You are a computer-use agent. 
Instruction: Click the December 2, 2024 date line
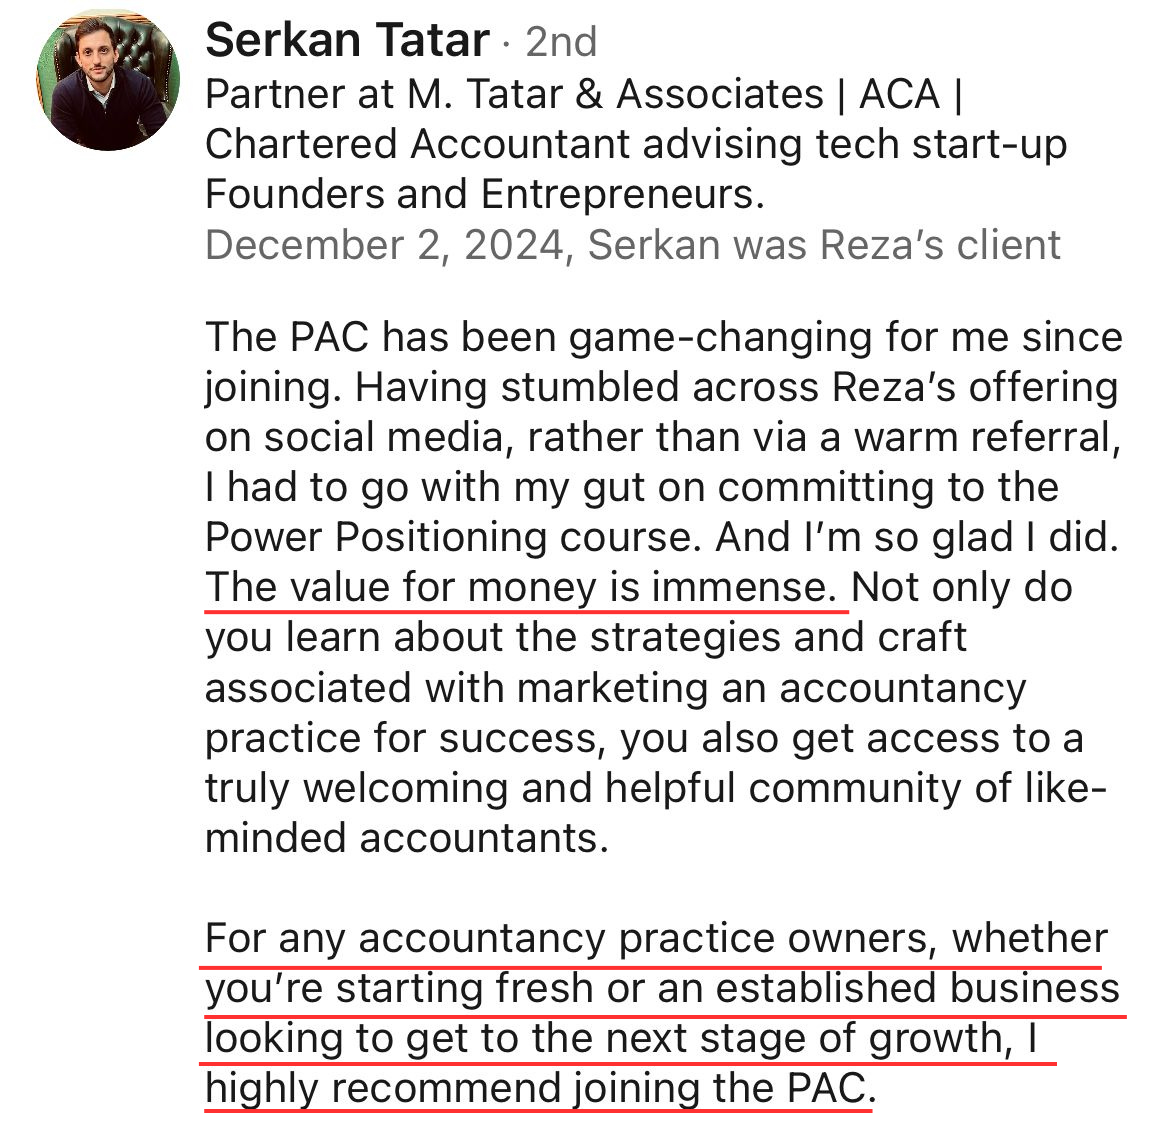pos(632,245)
